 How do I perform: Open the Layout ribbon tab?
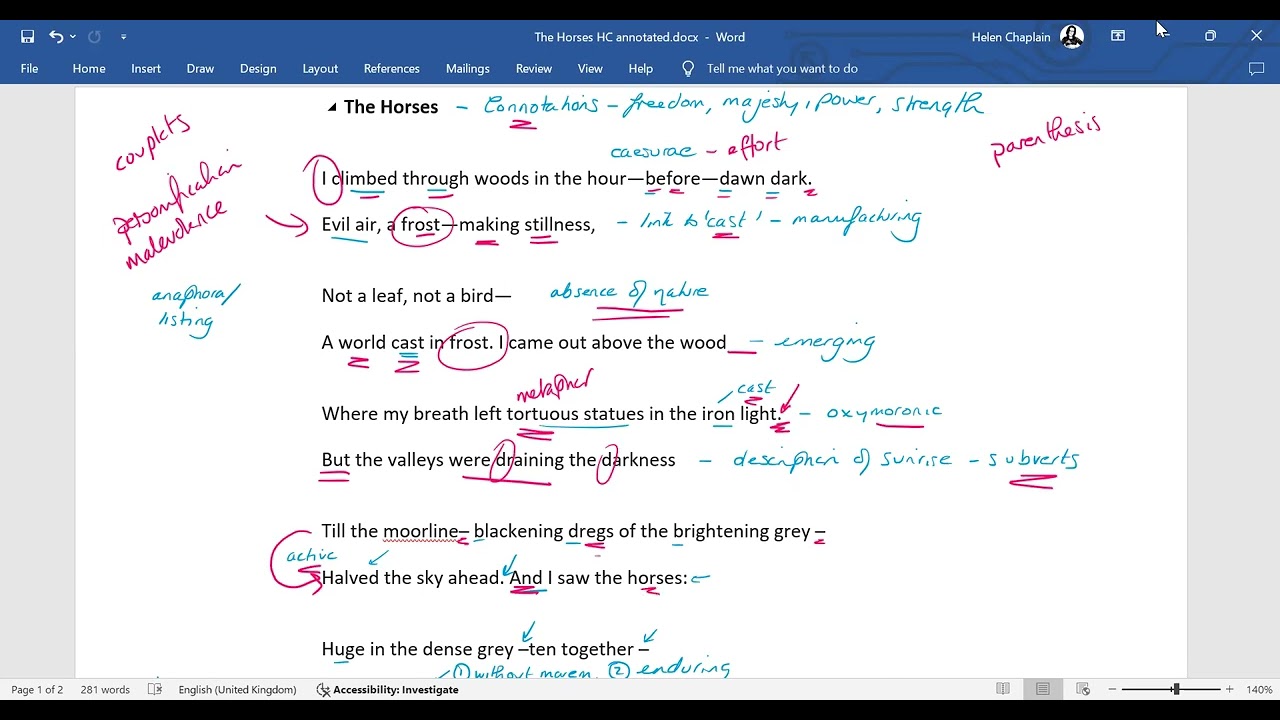[320, 69]
